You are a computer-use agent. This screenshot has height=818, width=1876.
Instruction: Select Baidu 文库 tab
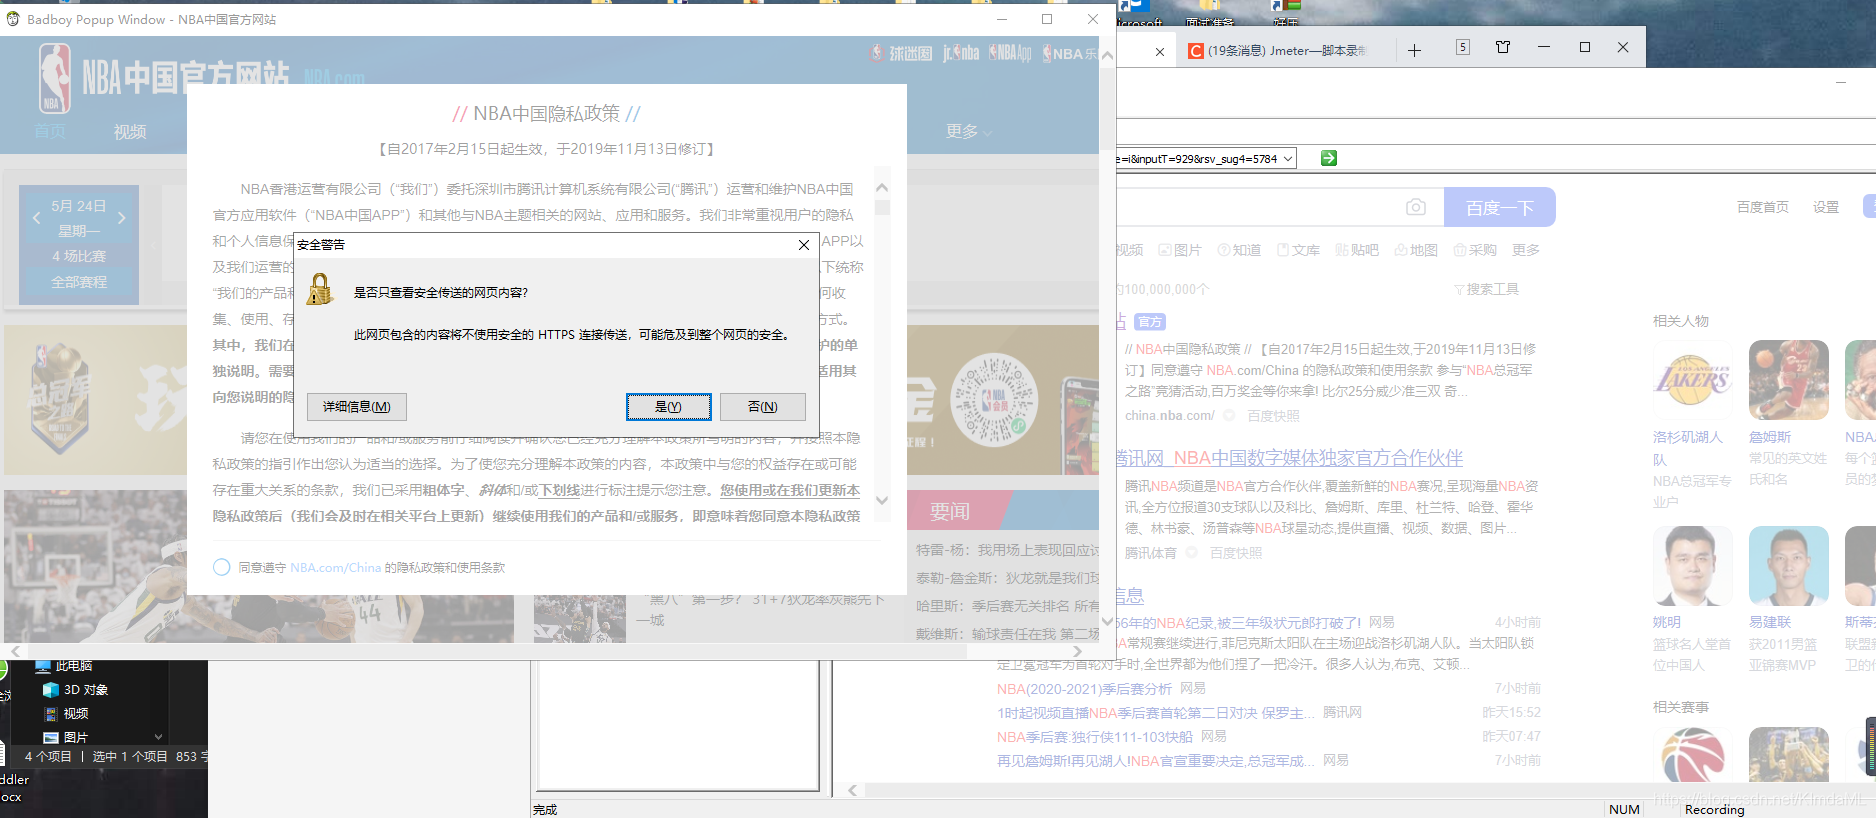click(x=1298, y=250)
